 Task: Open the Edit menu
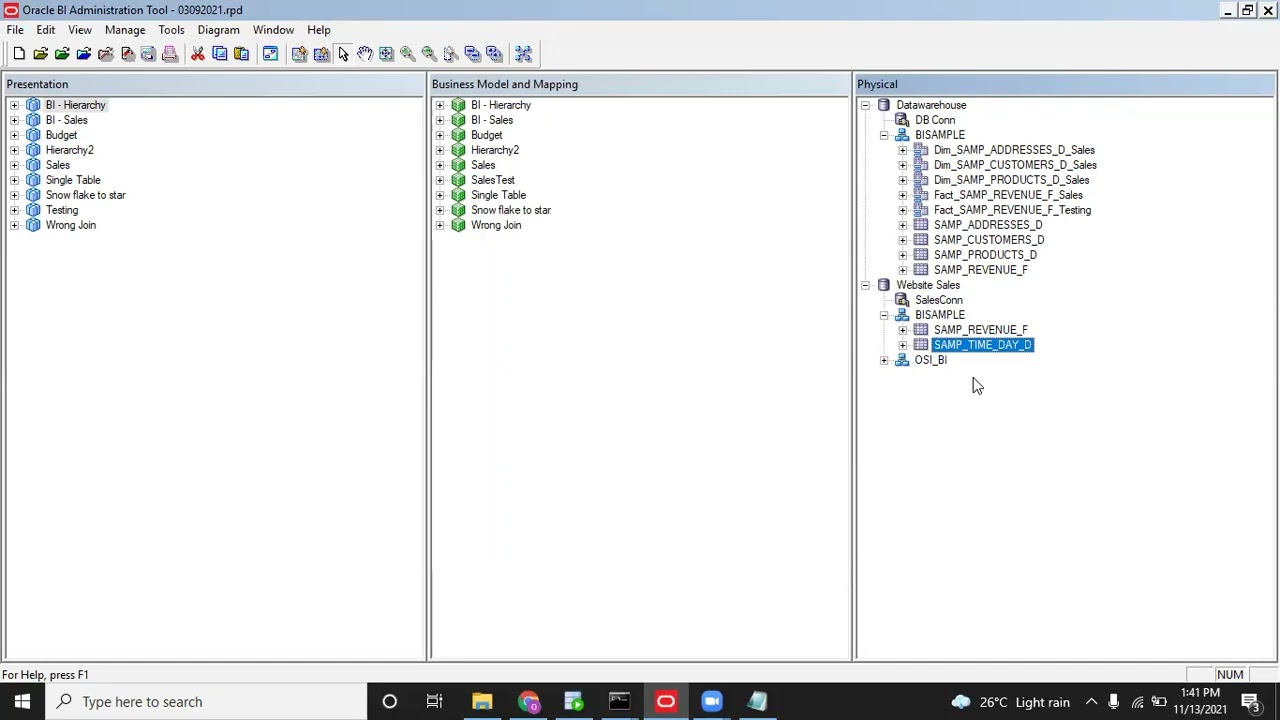point(46,30)
